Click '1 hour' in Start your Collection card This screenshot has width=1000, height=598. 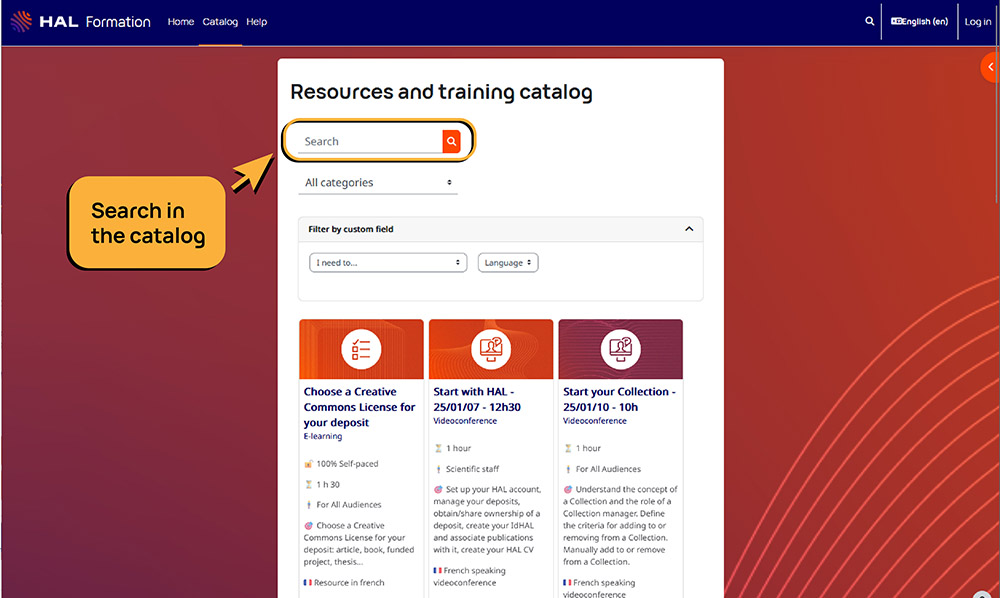point(588,448)
